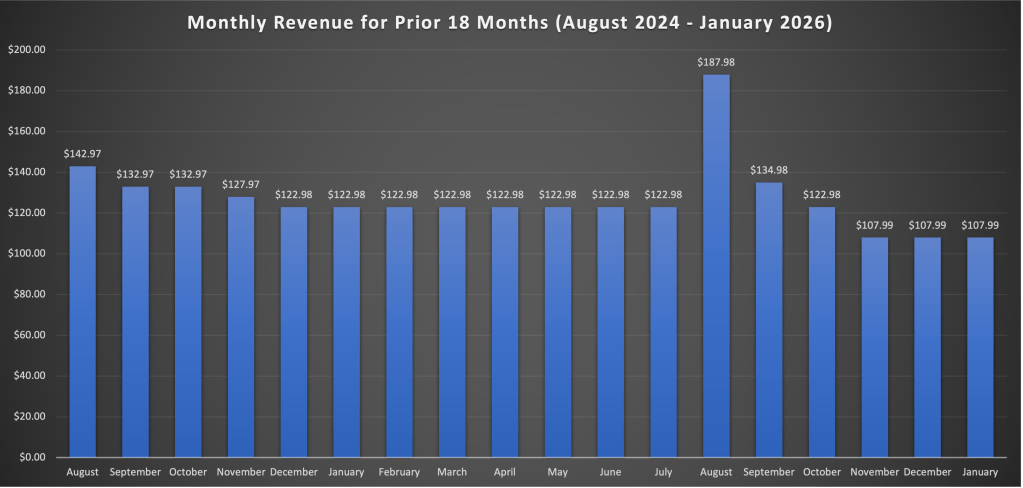The height and width of the screenshot is (488, 1023).
Task: Select the first bar valued at $142.97
Action: click(x=82, y=311)
